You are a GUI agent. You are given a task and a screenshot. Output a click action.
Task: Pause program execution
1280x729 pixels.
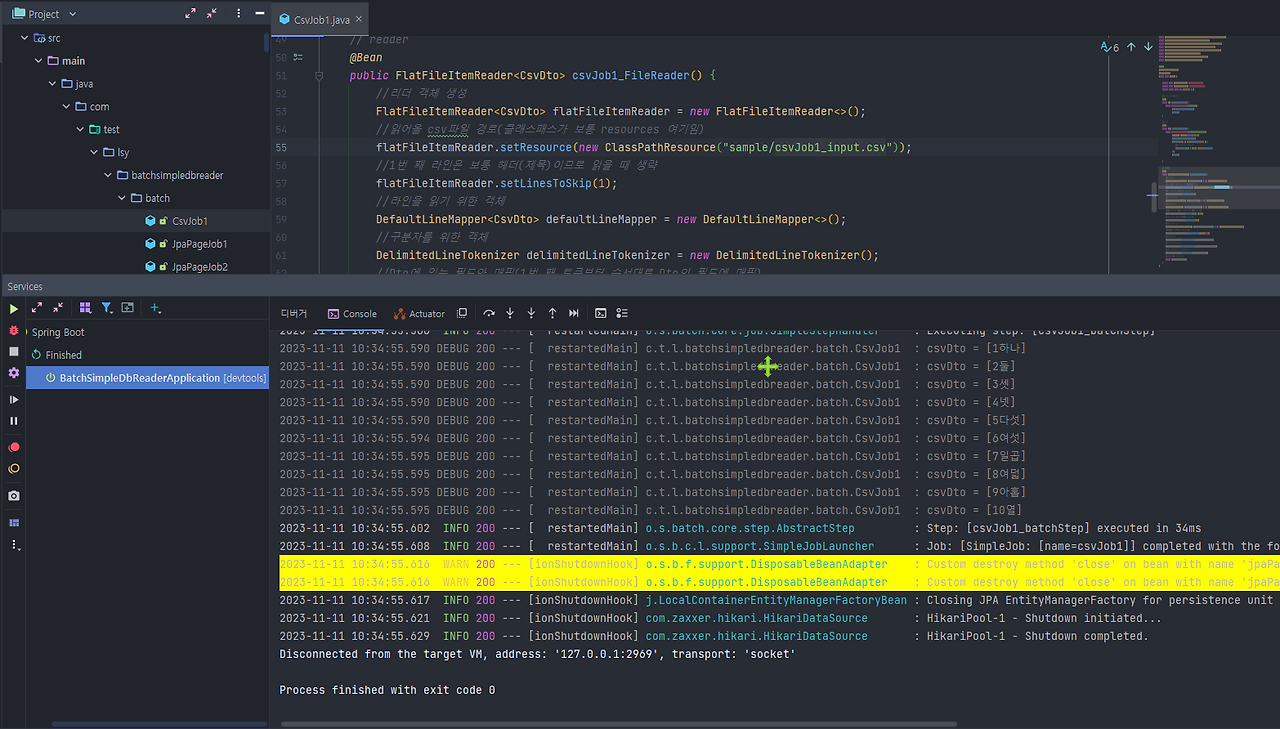pyautogui.click(x=13, y=421)
